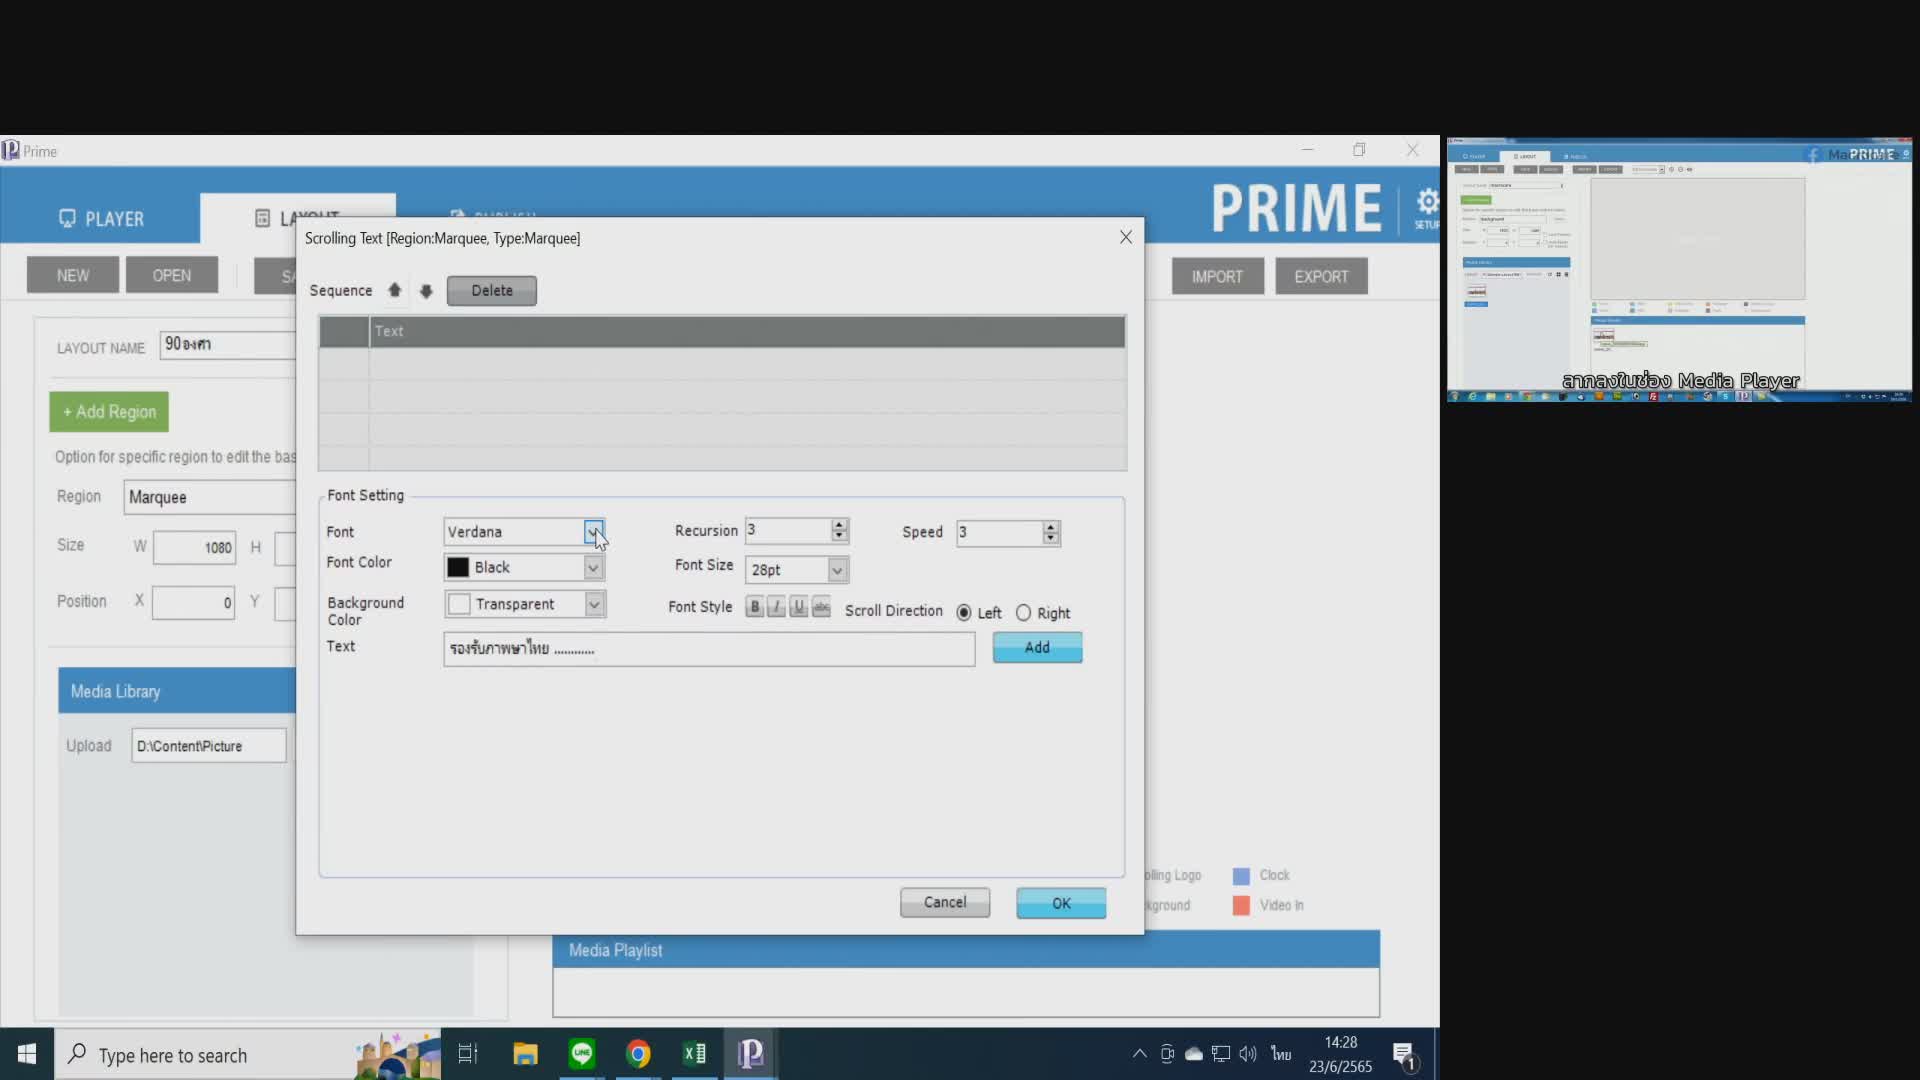Open Excel from taskbar
The width and height of the screenshot is (1920, 1080).
[x=695, y=1054]
